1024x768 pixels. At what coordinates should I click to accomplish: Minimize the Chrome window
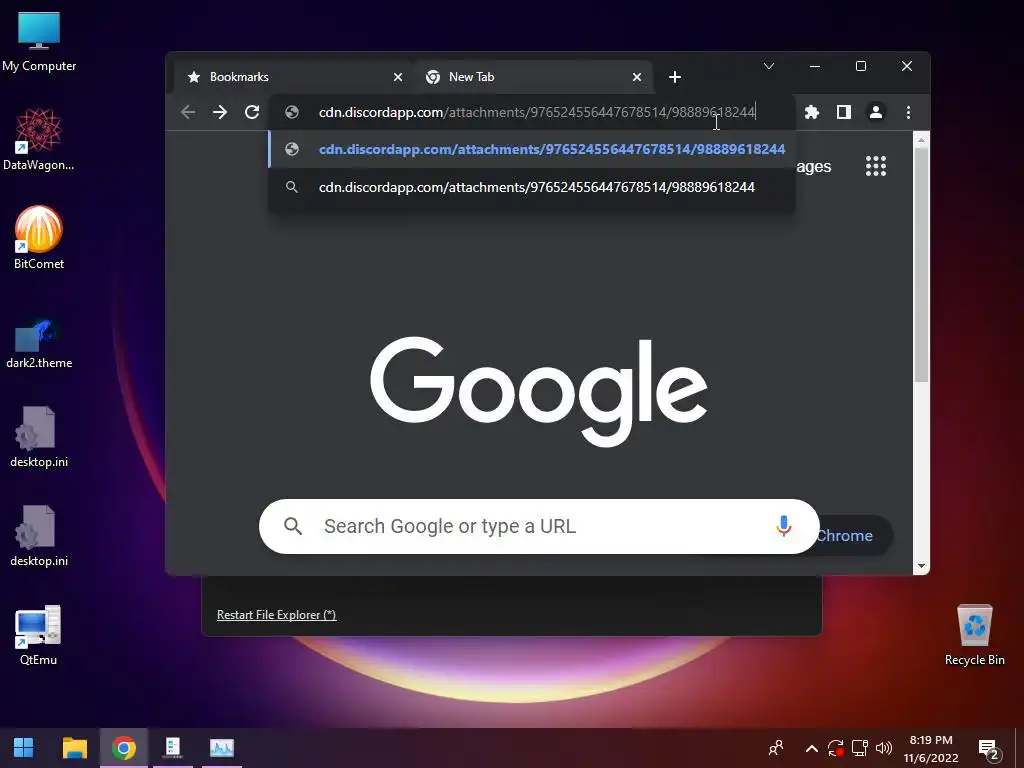pyautogui.click(x=815, y=66)
